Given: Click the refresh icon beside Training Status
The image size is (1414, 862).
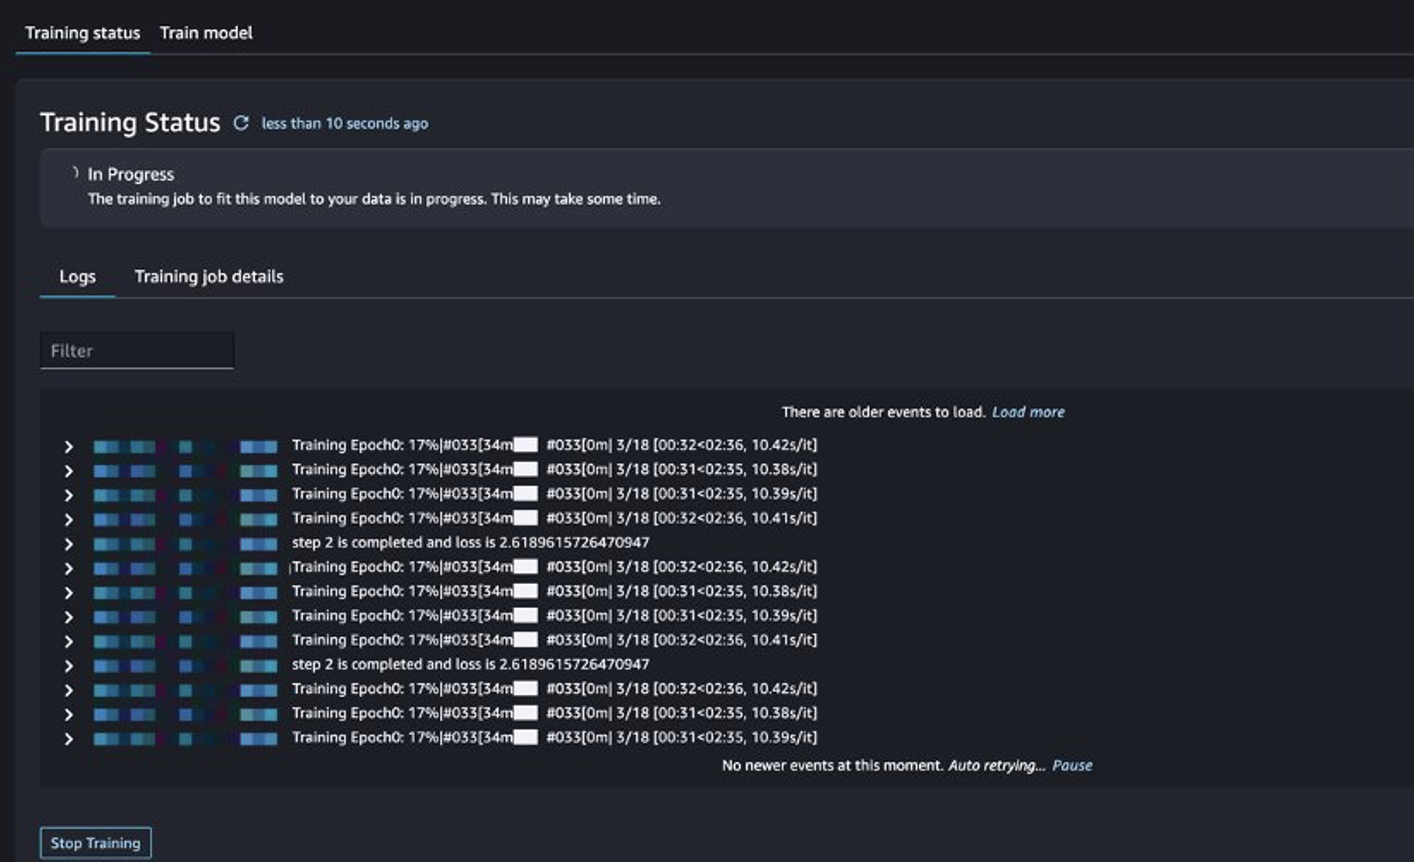Looking at the screenshot, I should pos(241,123).
